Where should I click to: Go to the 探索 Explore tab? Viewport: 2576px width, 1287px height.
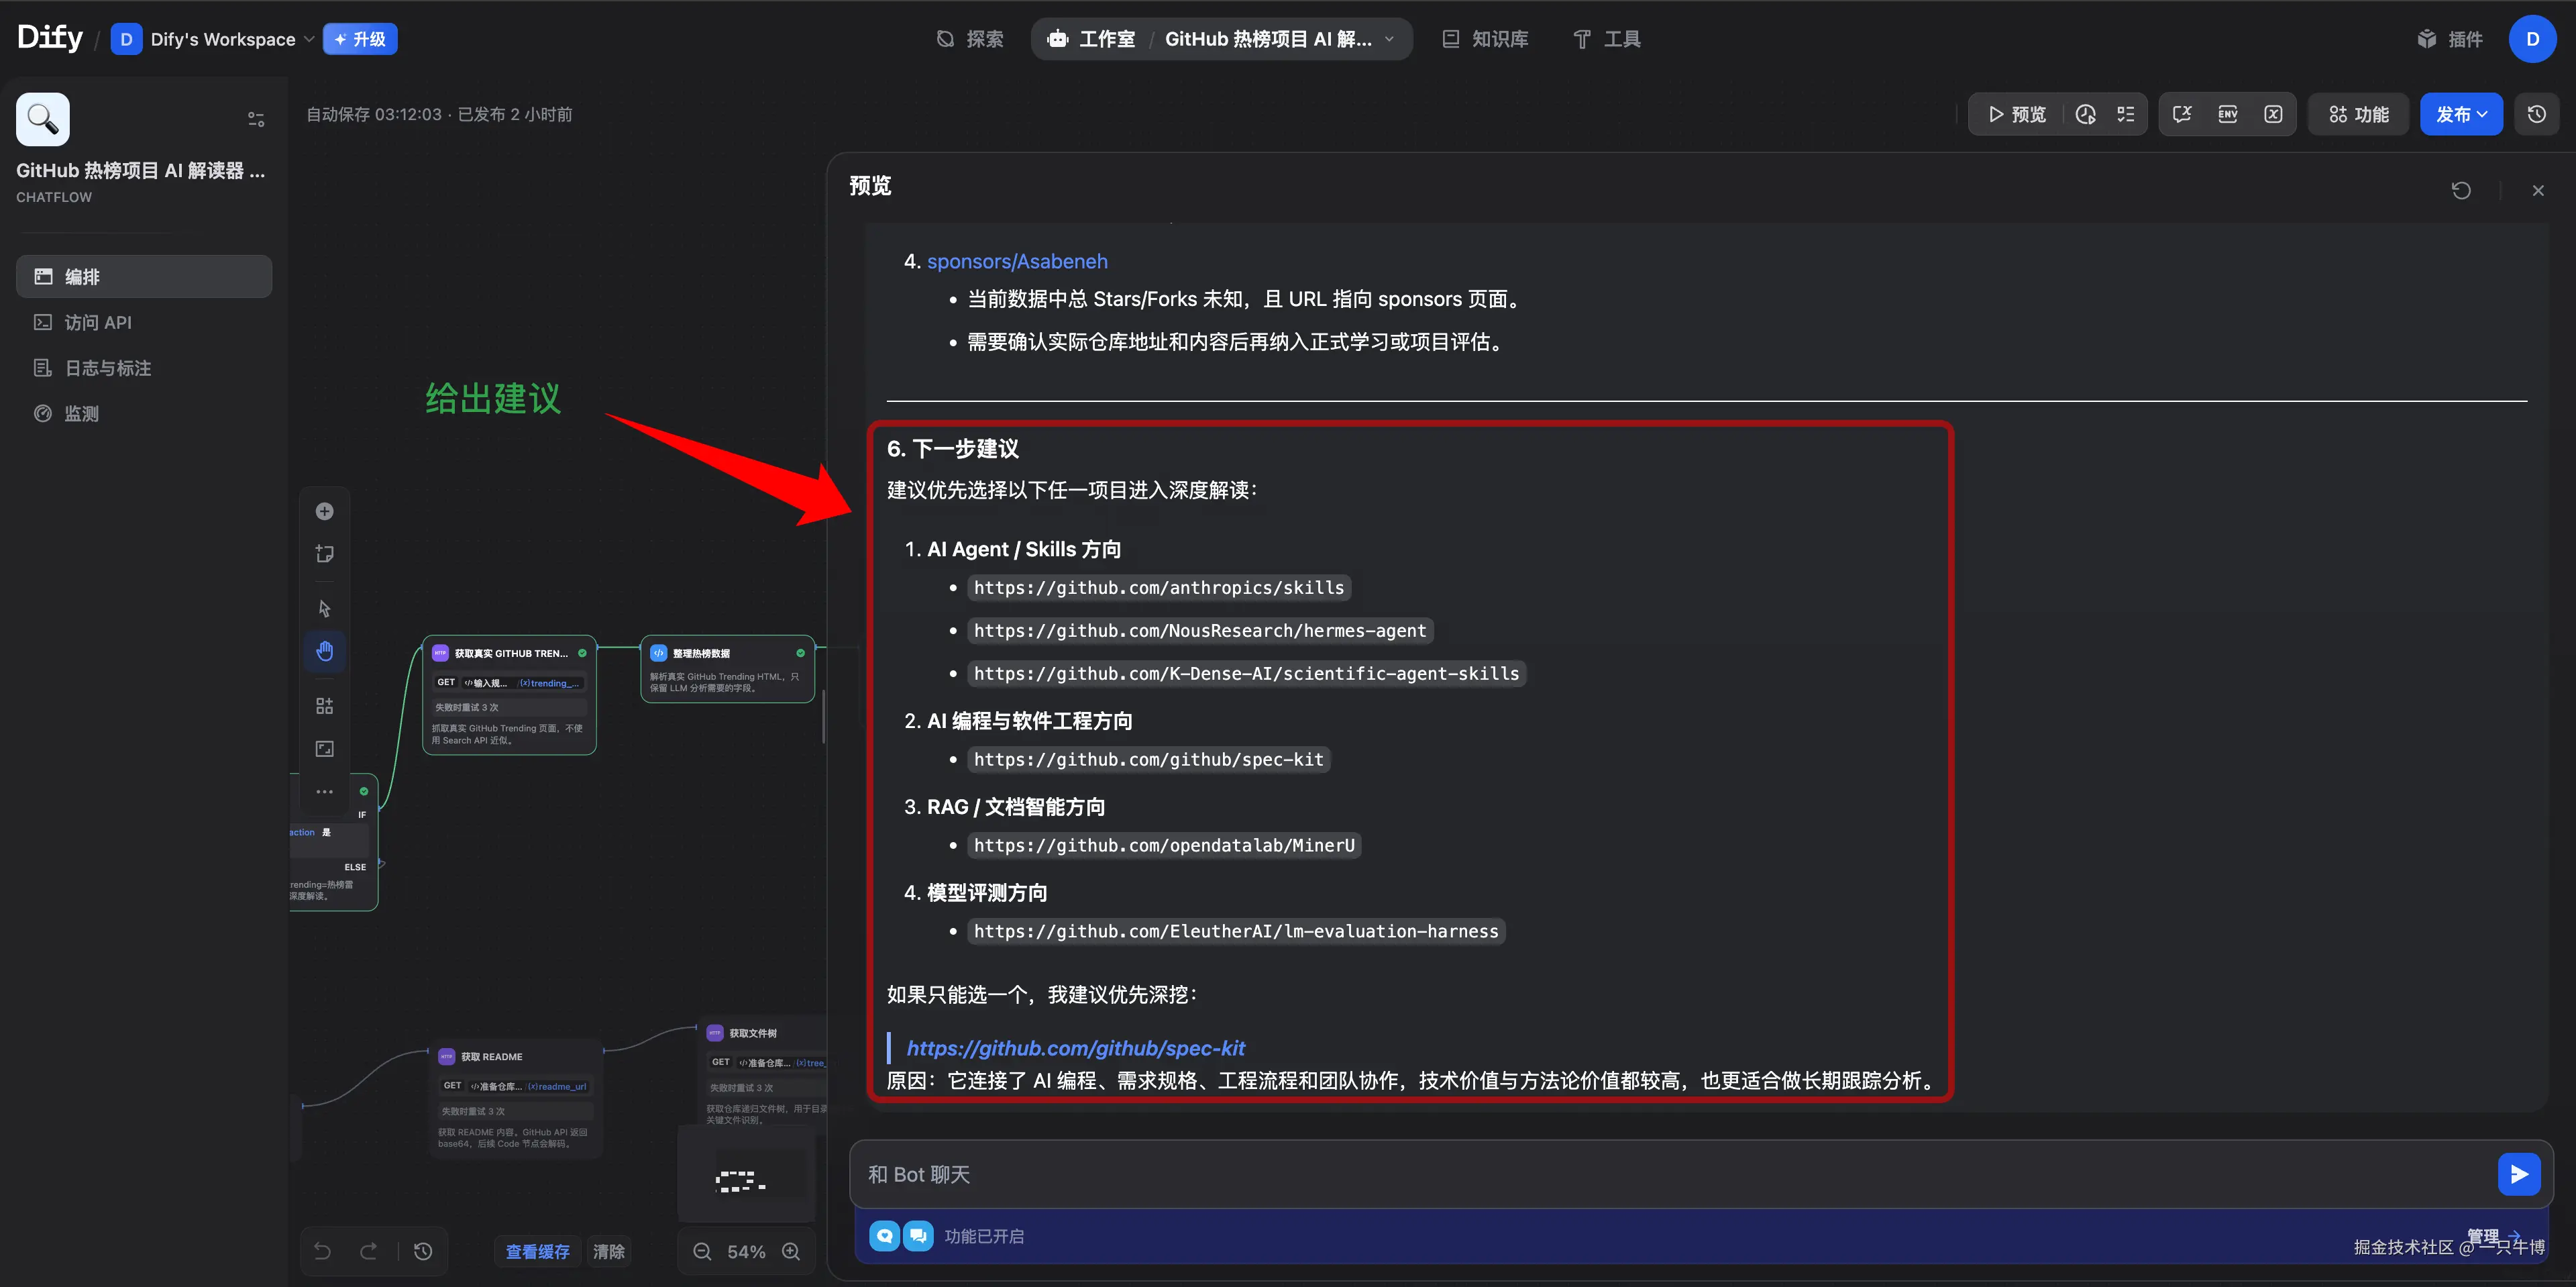coord(969,39)
